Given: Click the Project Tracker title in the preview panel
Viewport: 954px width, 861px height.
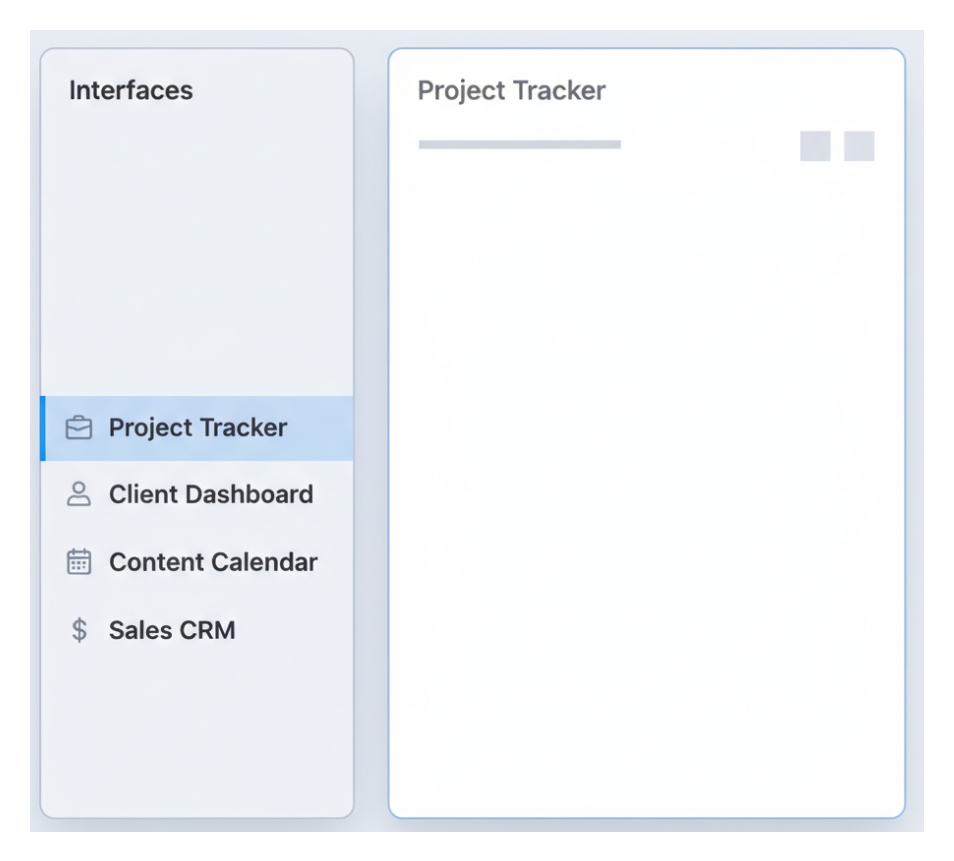Looking at the screenshot, I should click(512, 90).
